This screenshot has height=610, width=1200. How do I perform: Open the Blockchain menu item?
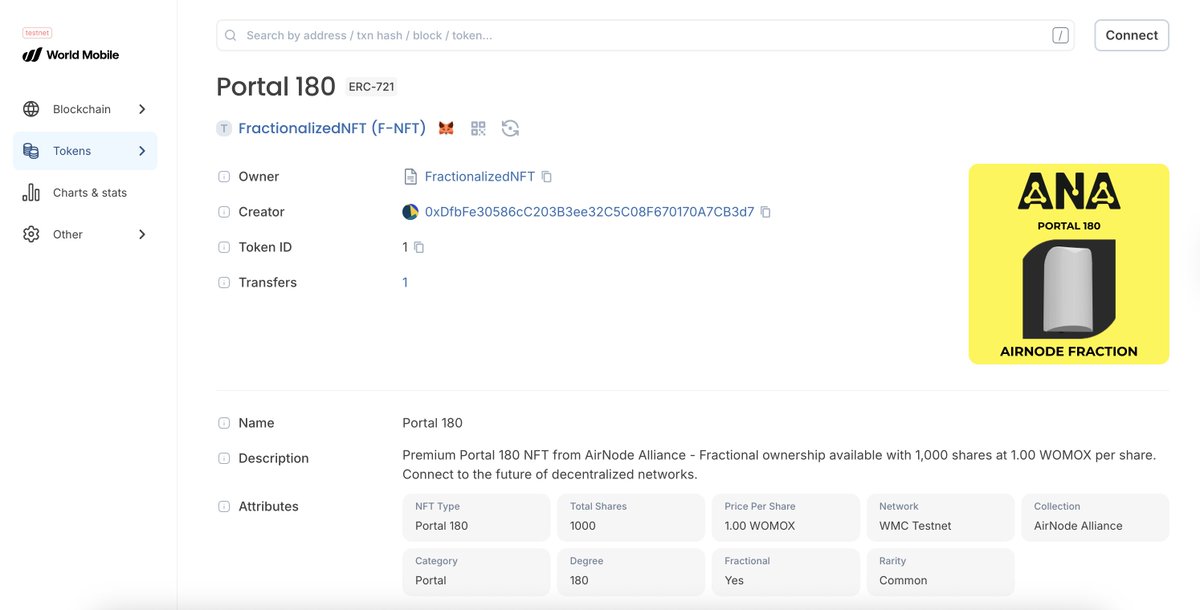pyautogui.click(x=85, y=109)
